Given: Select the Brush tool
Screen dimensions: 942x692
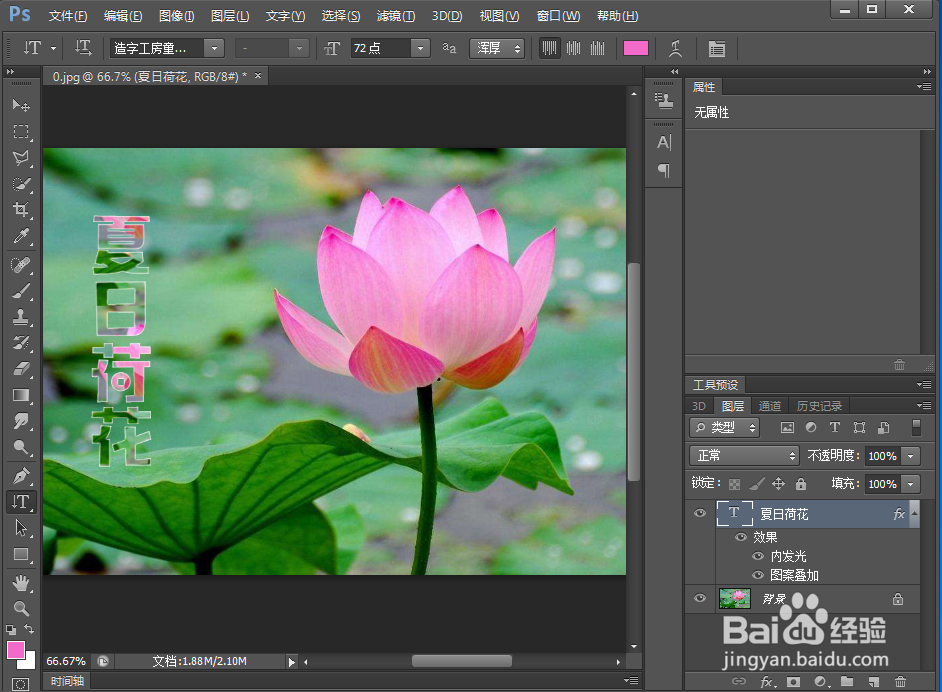Looking at the screenshot, I should coord(21,291).
